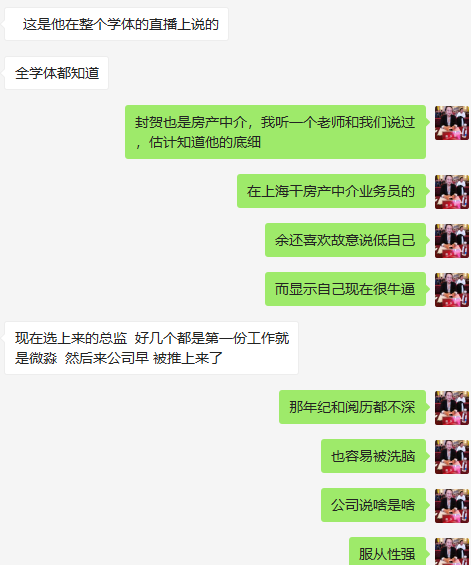Click avatar beside 服从性强 message
Screen dimensions: 471x565
point(452,551)
